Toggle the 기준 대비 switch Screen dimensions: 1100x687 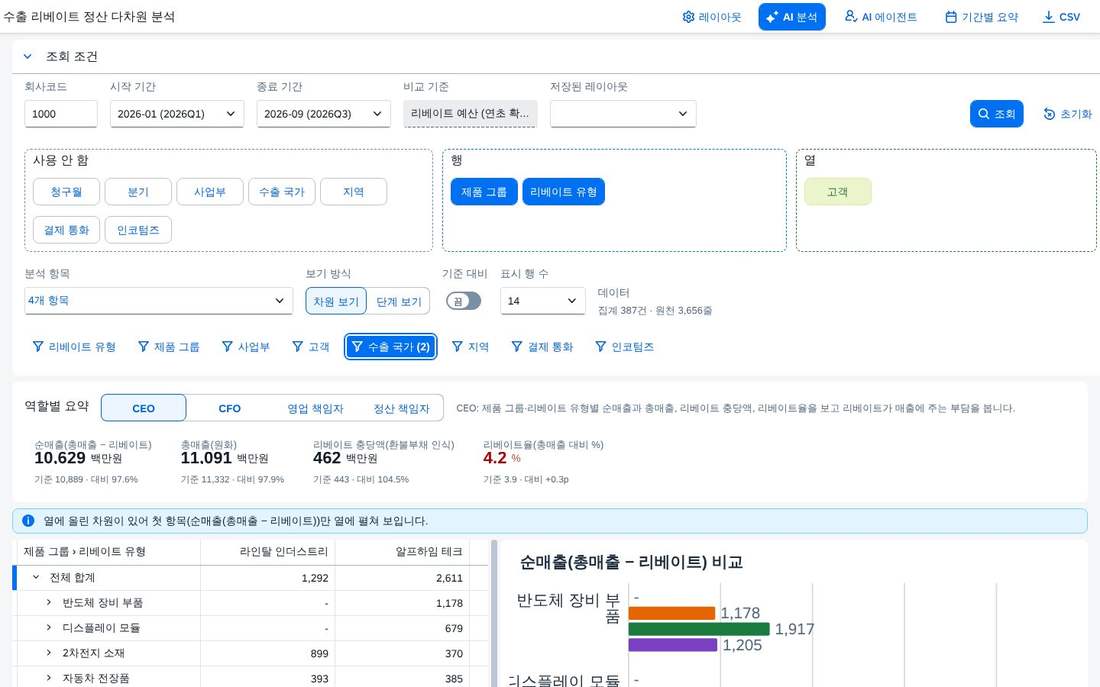click(x=464, y=301)
